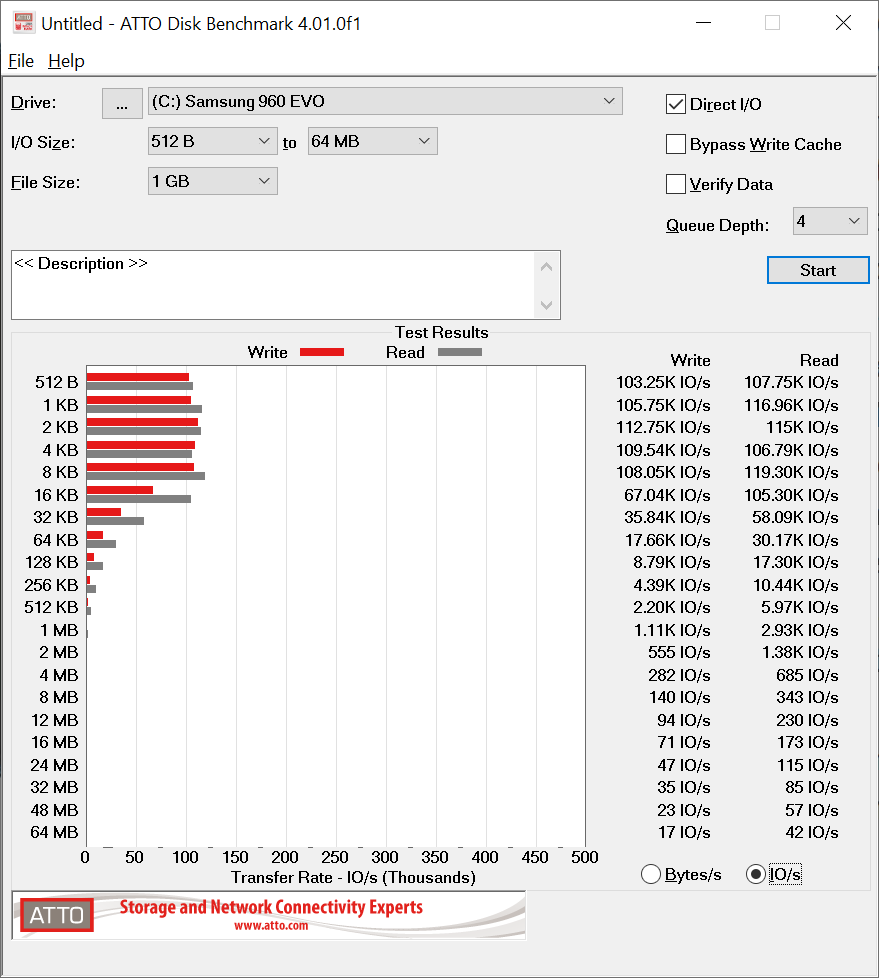Click the Write column header in results
Viewport: 879px width, 978px height.
(x=691, y=361)
